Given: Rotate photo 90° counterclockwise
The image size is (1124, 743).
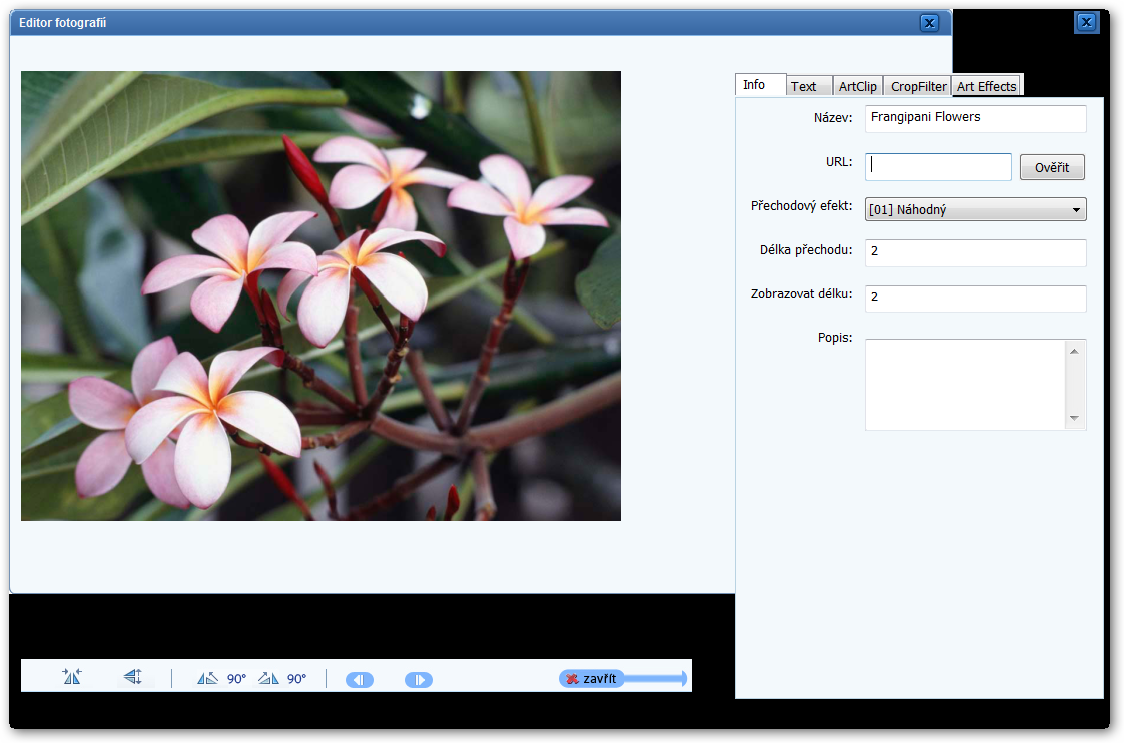Looking at the screenshot, I should click(222, 678).
